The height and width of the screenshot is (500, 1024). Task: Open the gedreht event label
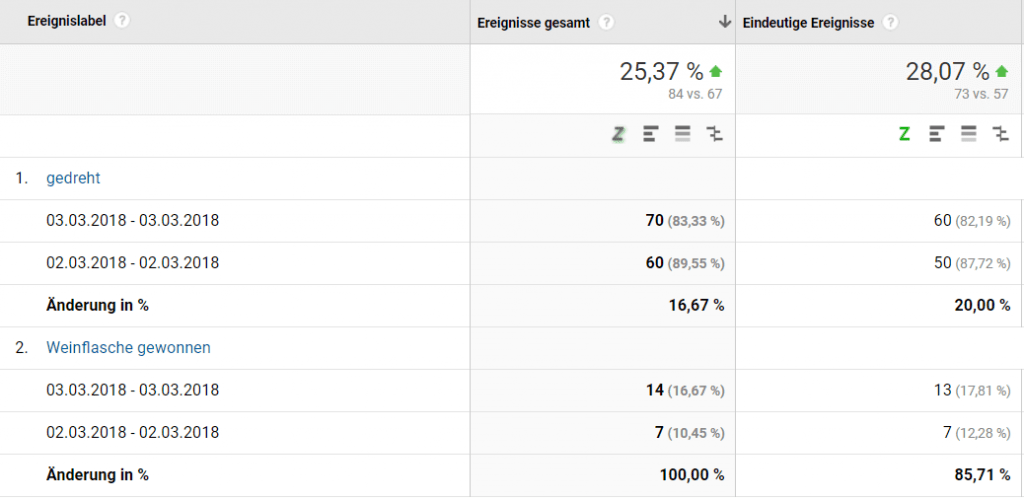point(73,178)
